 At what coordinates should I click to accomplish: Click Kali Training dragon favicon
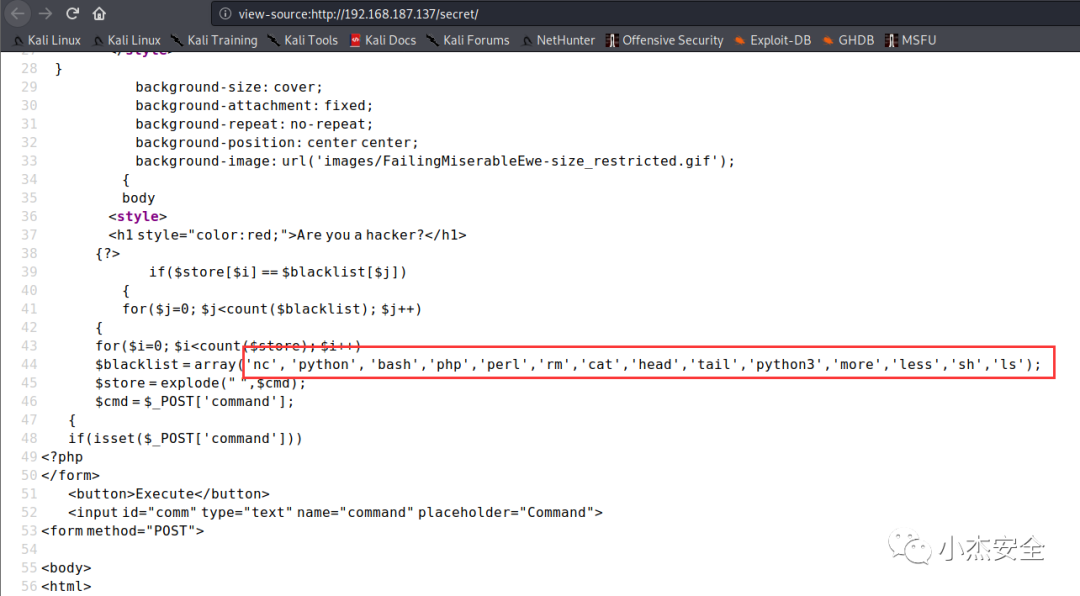[177, 41]
